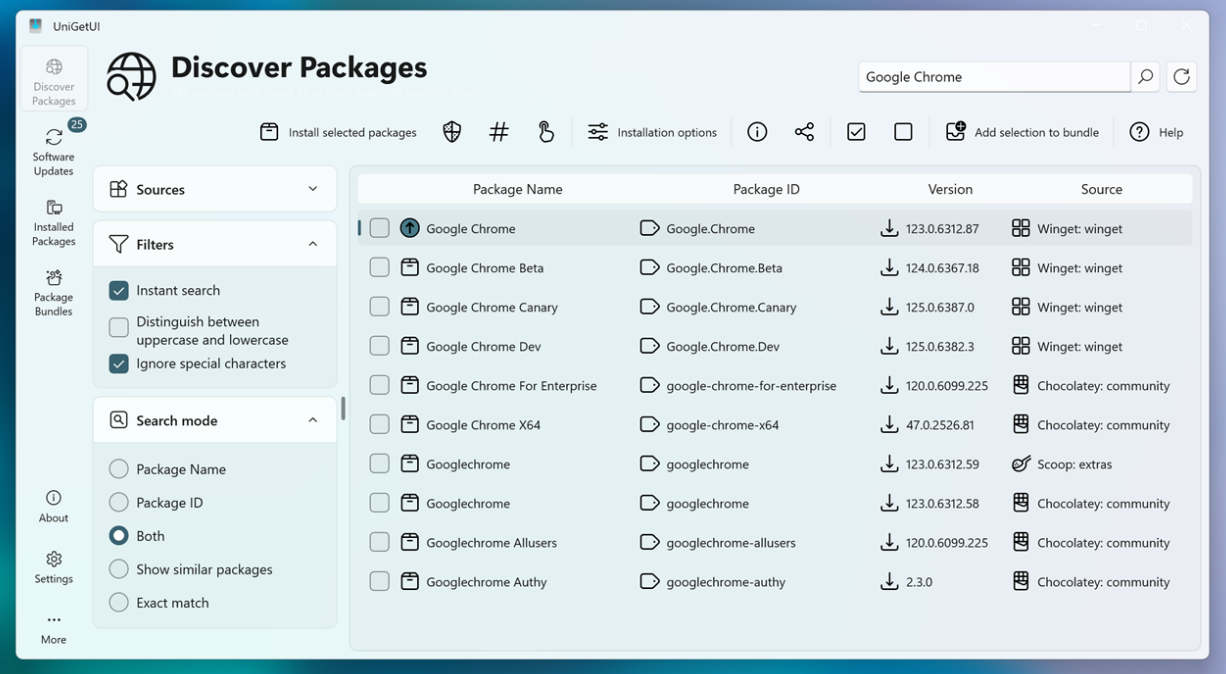Click the Google Chrome search field
This screenshot has height=674, width=1226.
(994, 77)
